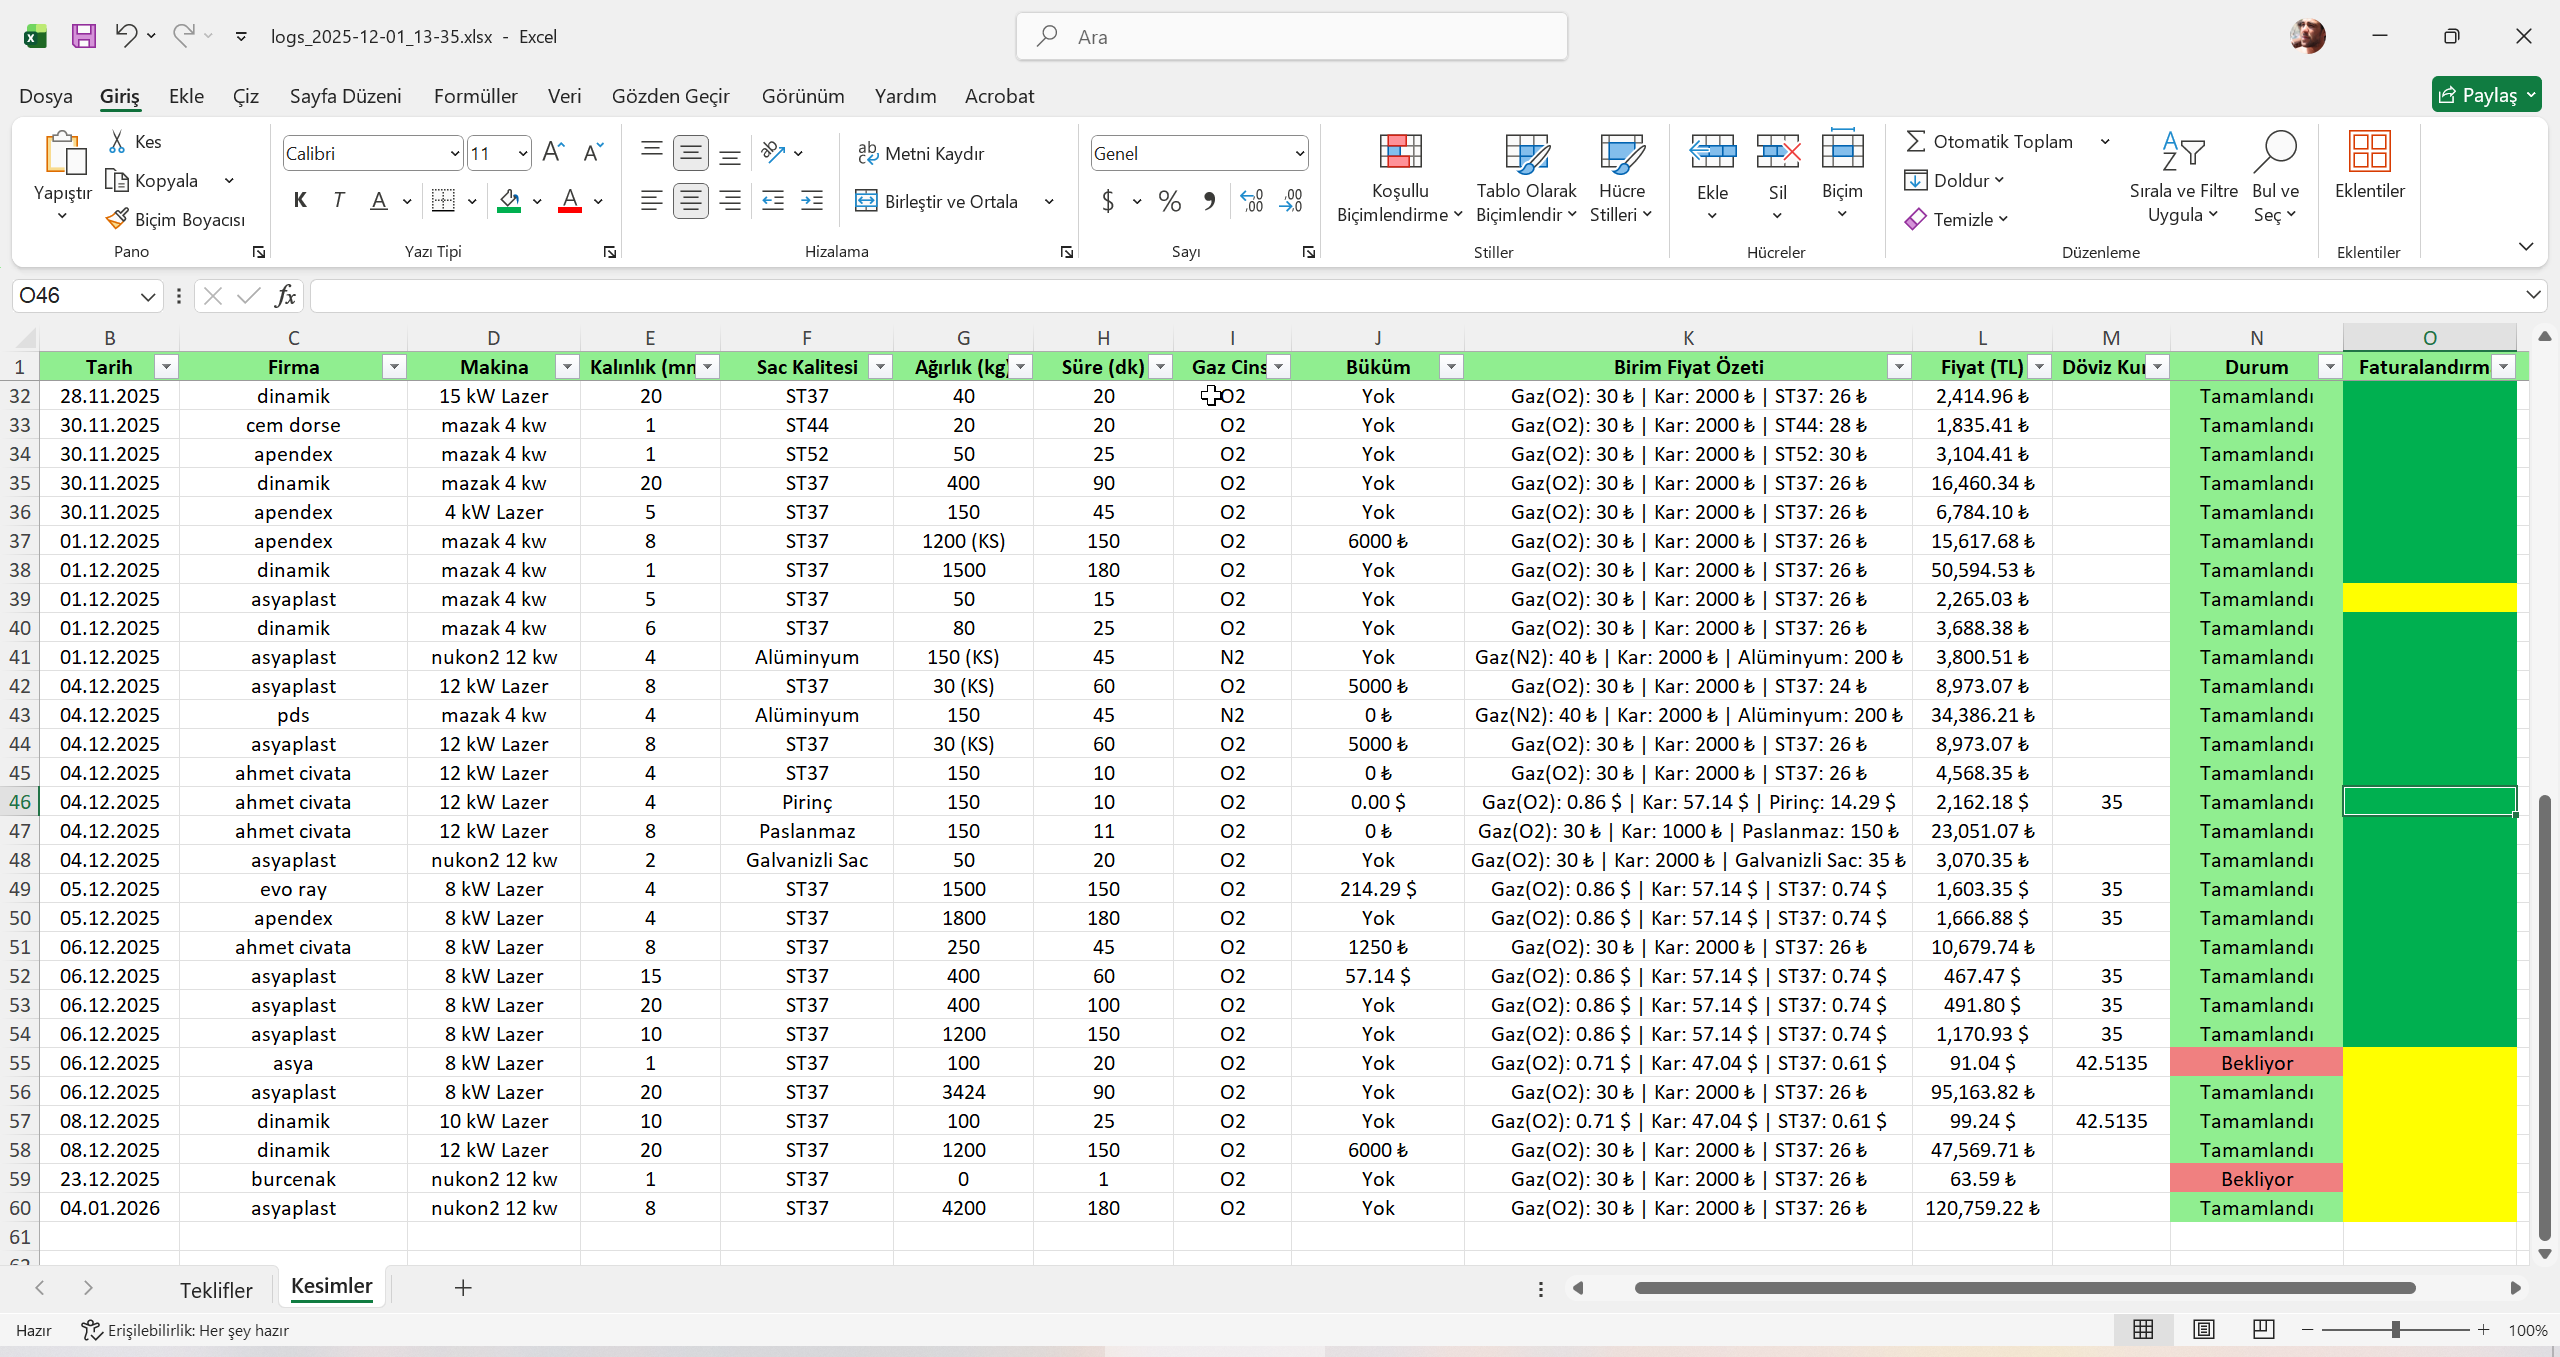The image size is (2560, 1357).
Task: Open the Genel number format dropdown
Action: click(1297, 153)
